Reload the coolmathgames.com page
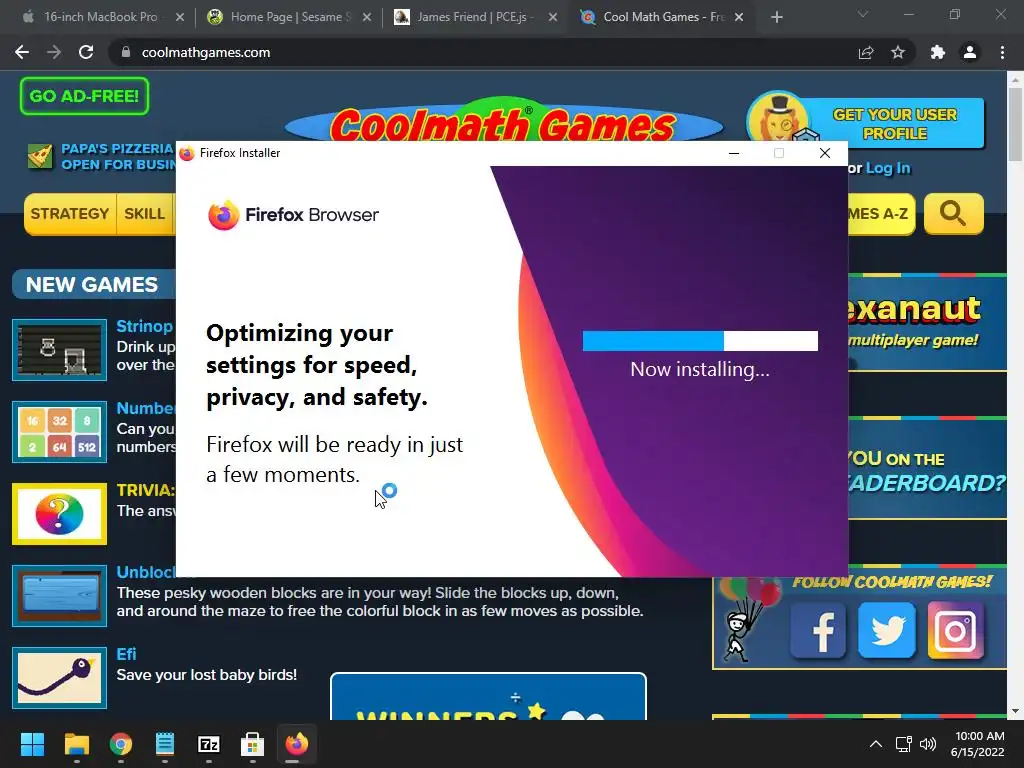 coord(86,52)
